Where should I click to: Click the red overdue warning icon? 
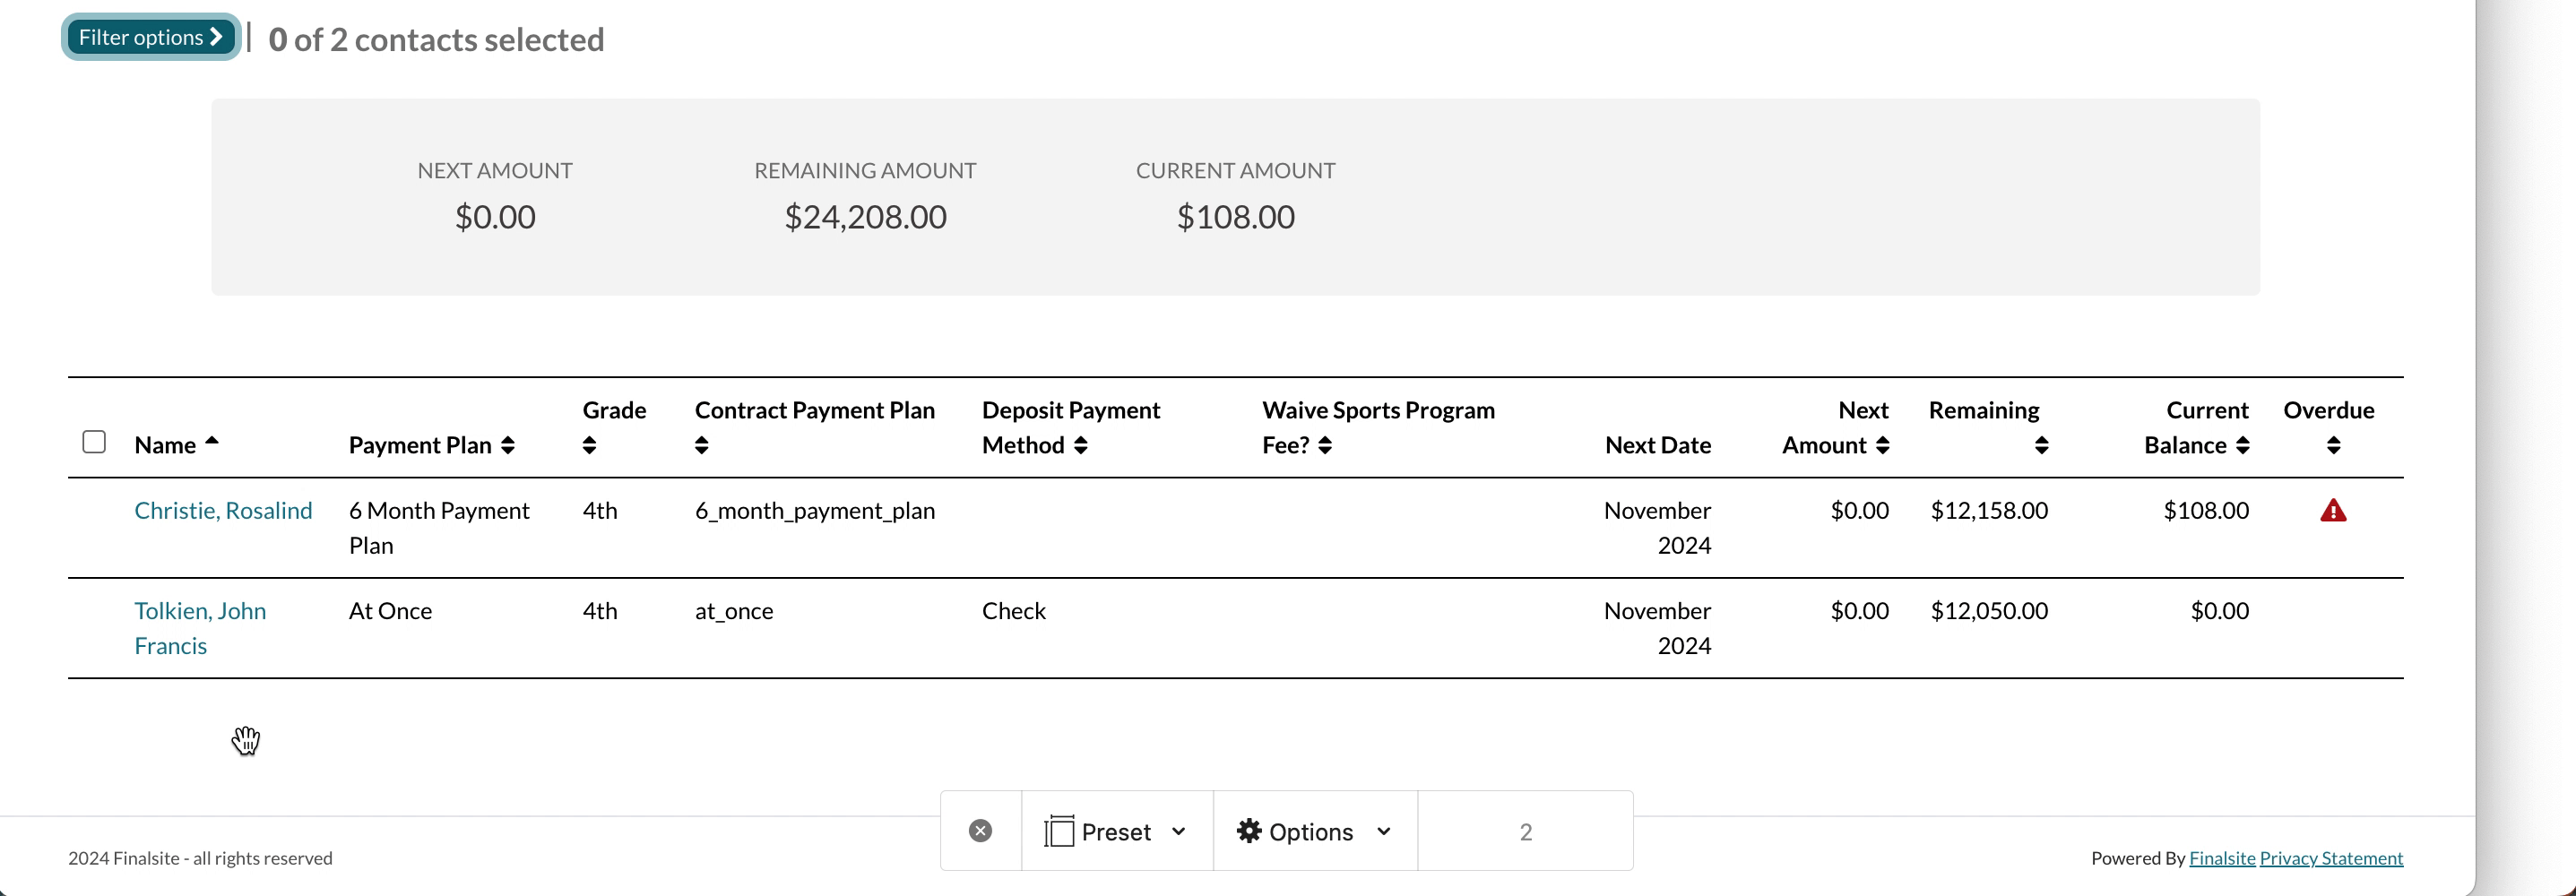tap(2332, 511)
